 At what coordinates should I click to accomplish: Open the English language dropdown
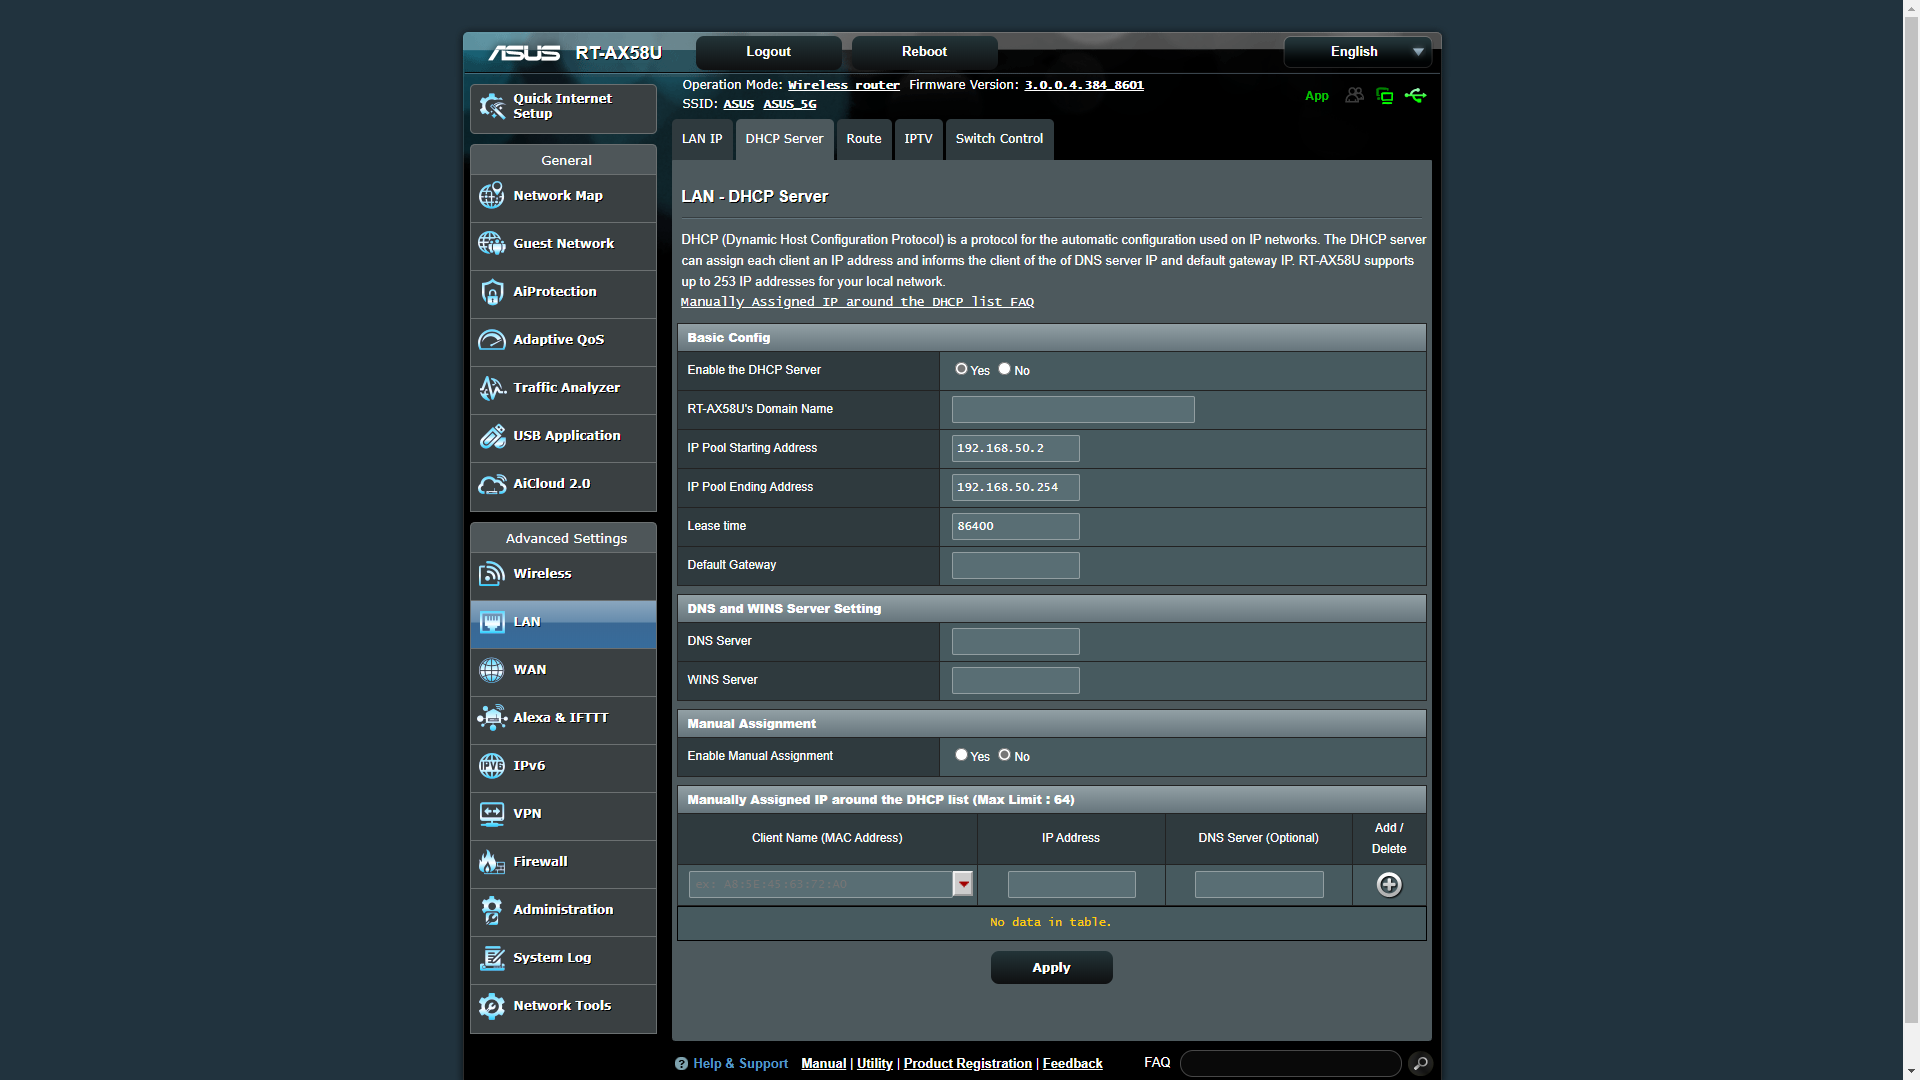1357,52
